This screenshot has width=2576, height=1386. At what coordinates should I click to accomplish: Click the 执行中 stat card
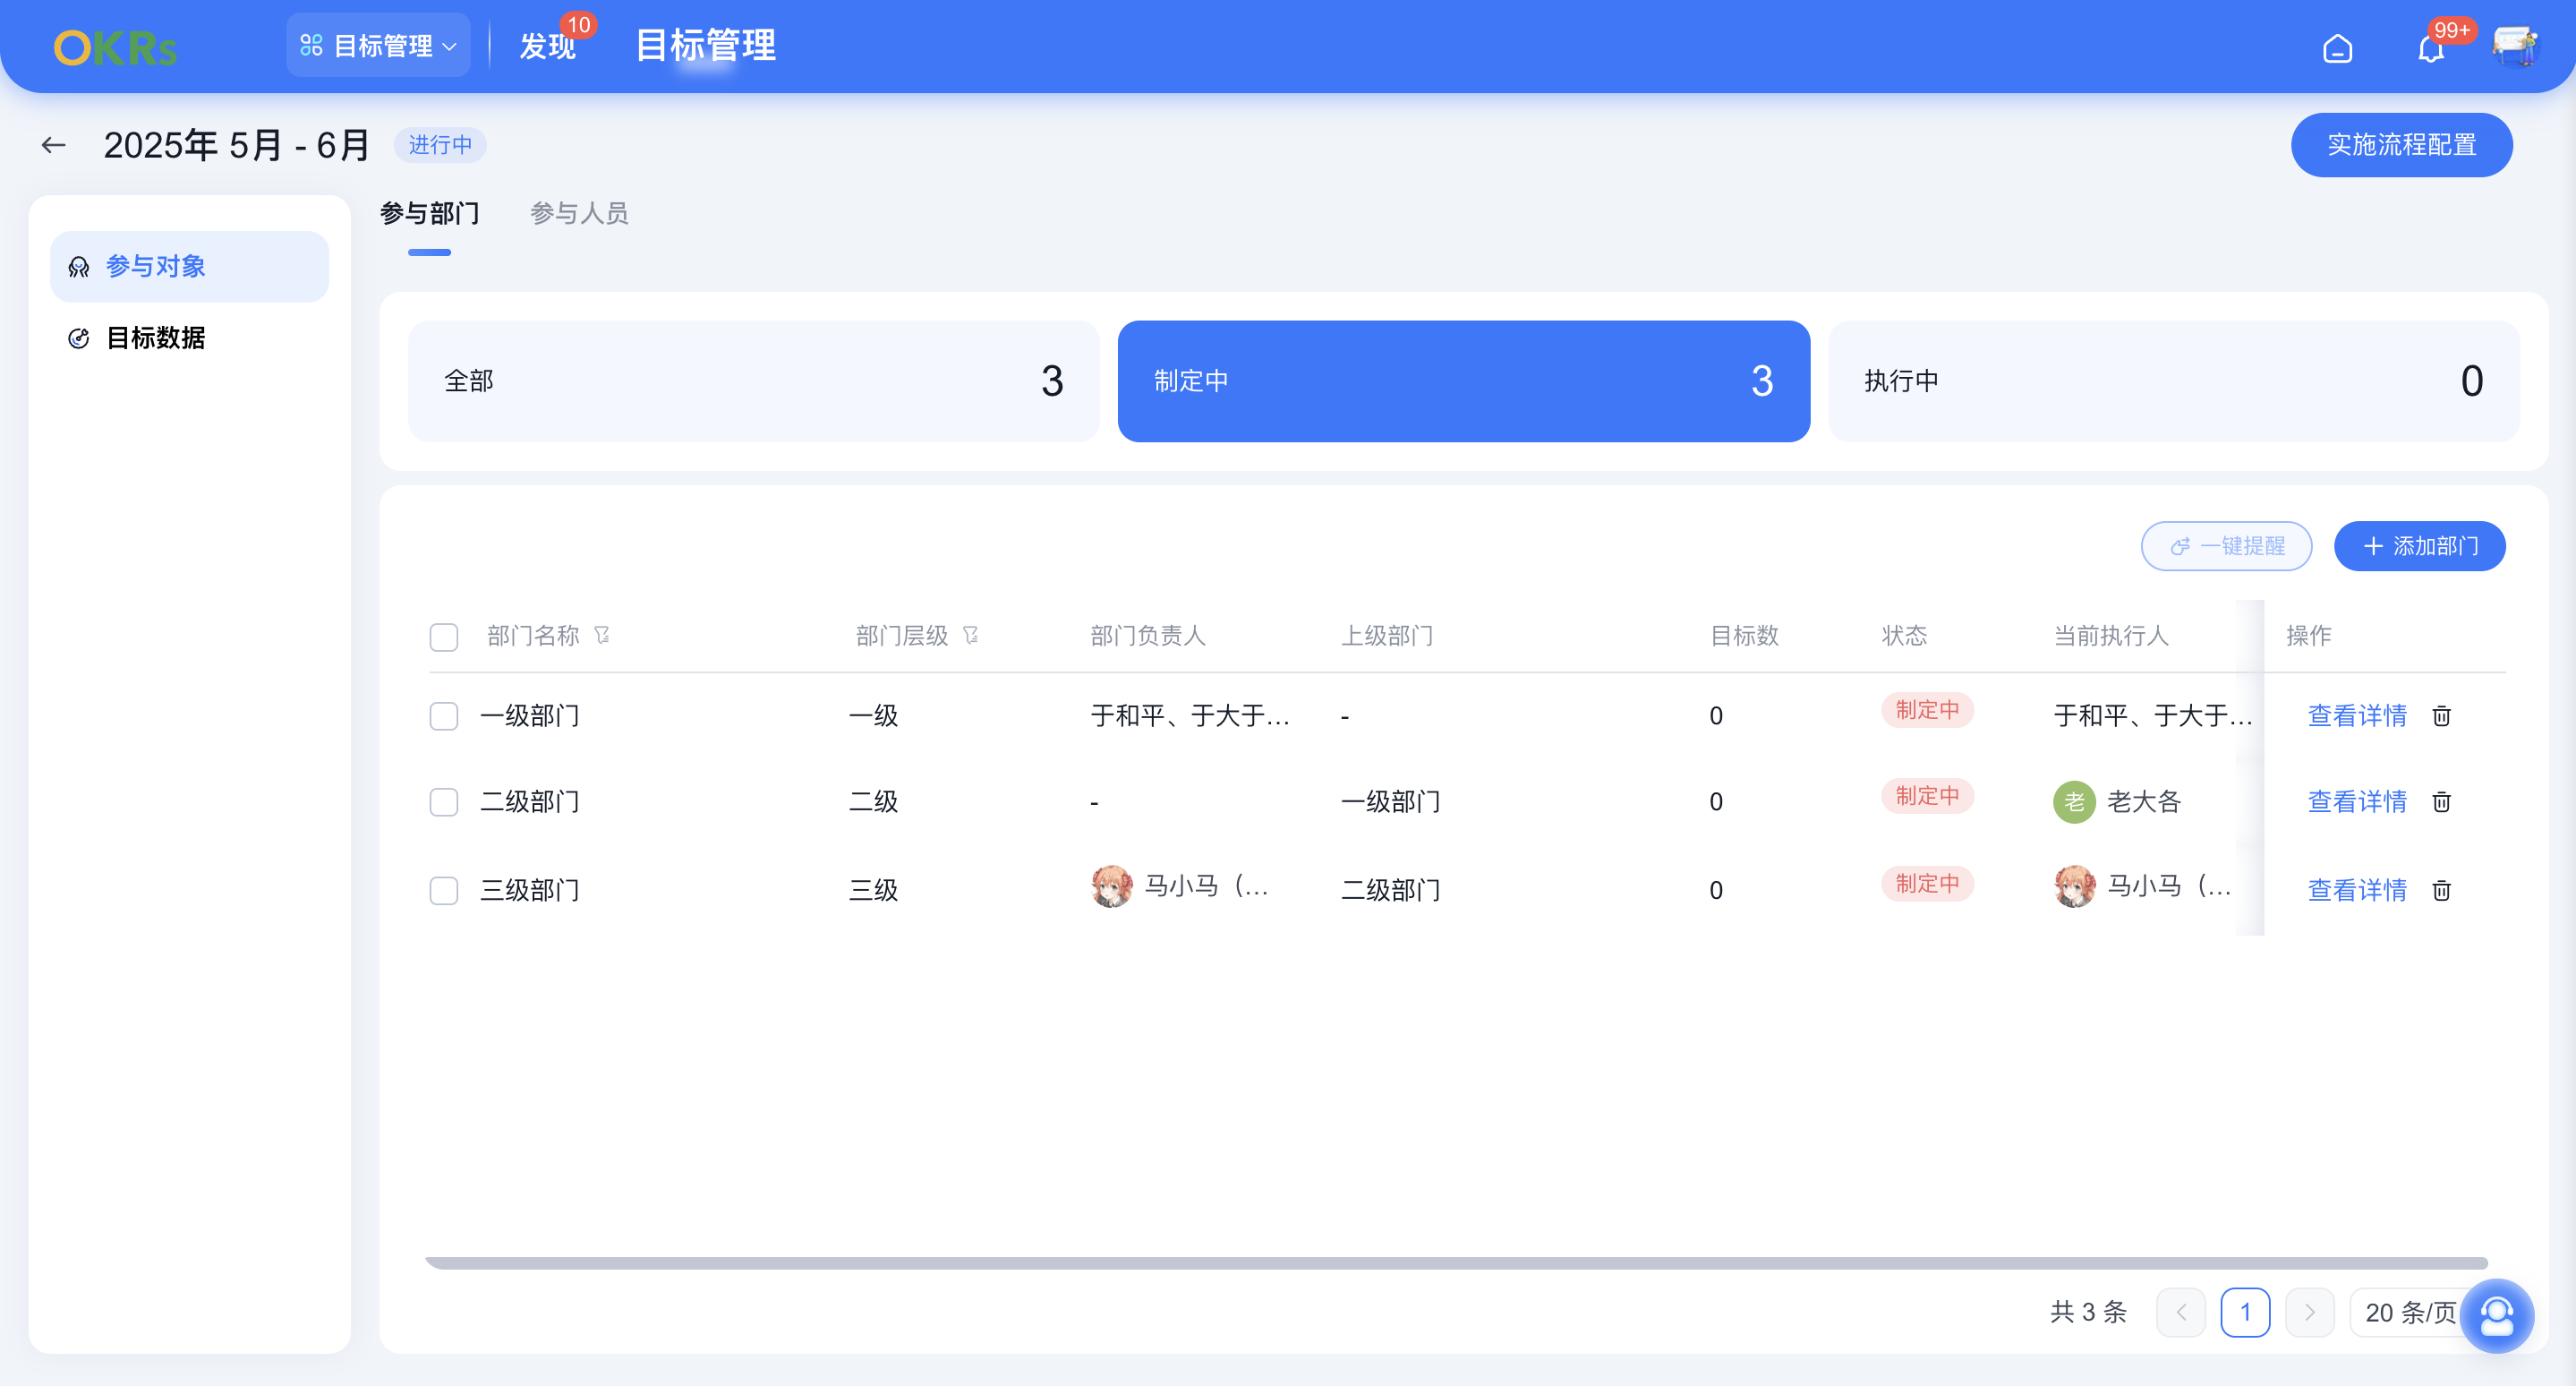coord(2174,381)
